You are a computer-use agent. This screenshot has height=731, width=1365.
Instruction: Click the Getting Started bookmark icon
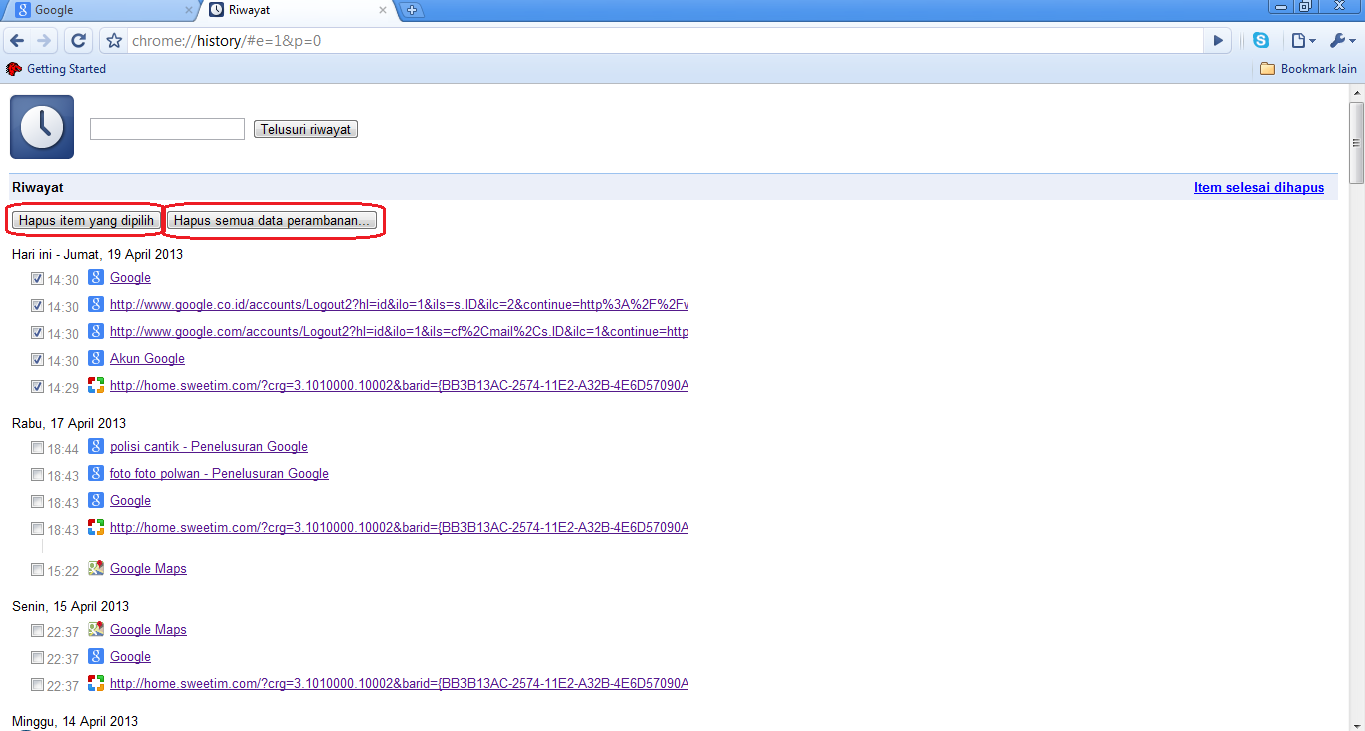(14, 69)
